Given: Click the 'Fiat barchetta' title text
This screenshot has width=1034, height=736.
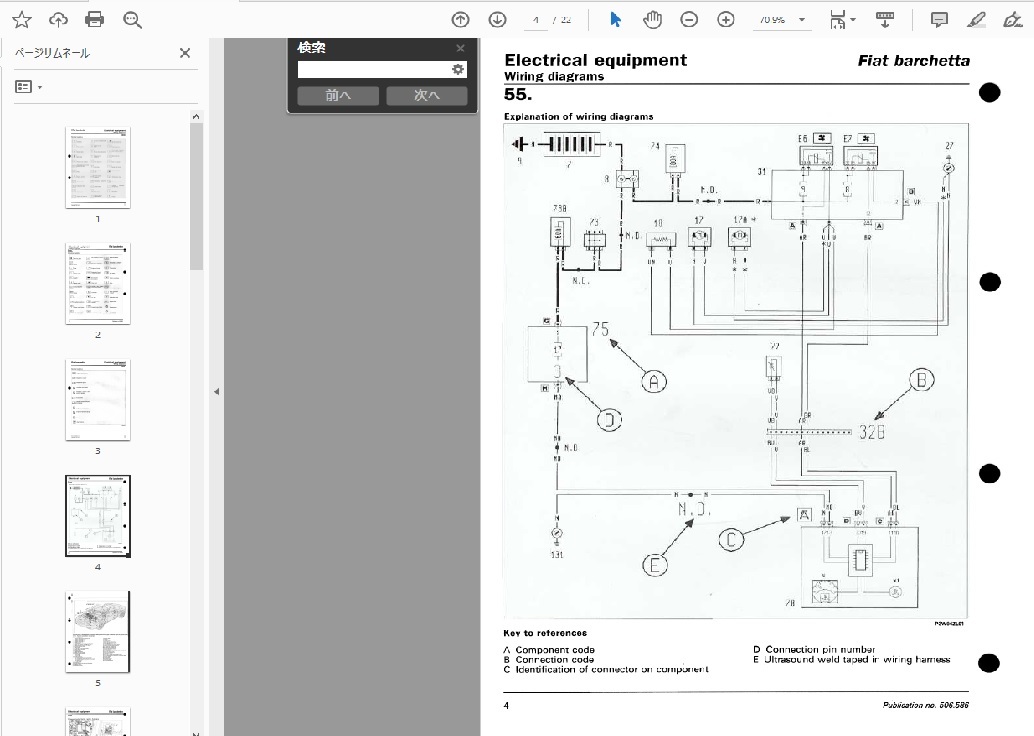Looking at the screenshot, I should 913,61.
